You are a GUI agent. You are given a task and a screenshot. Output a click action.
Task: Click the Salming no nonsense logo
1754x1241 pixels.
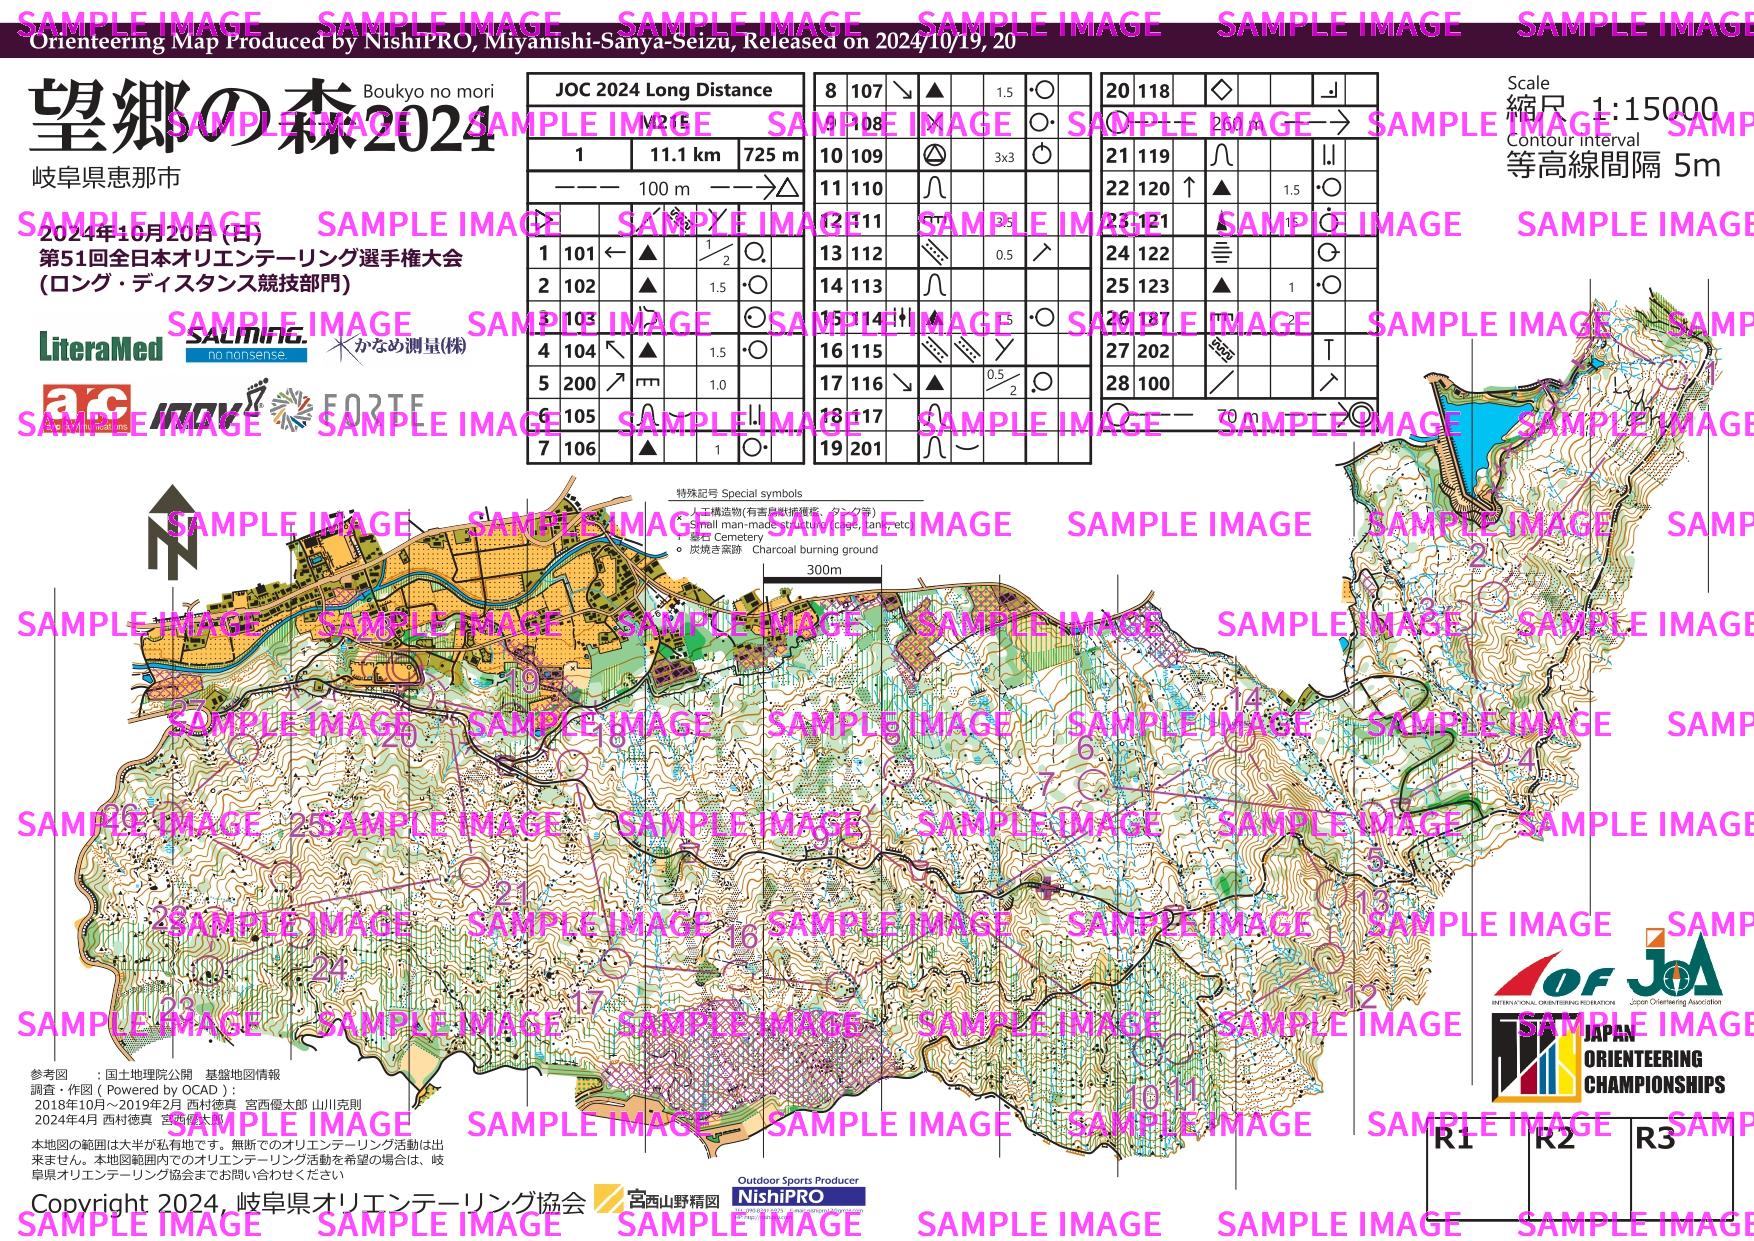pyautogui.click(x=246, y=343)
